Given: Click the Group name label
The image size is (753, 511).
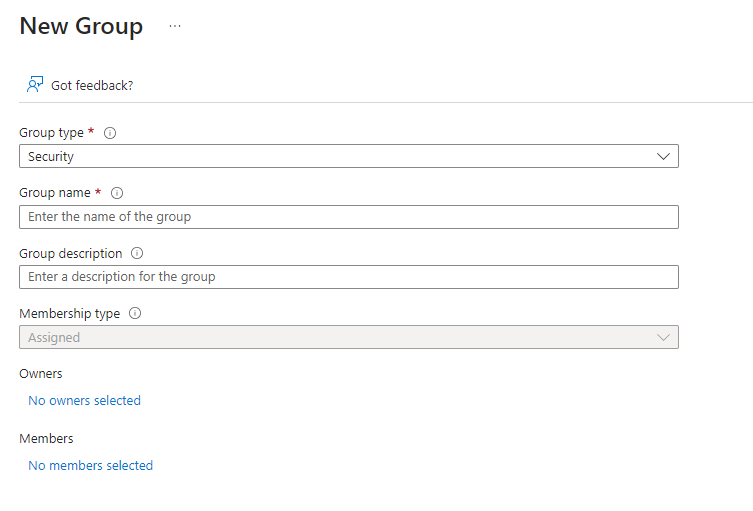Looking at the screenshot, I should click(54, 193).
